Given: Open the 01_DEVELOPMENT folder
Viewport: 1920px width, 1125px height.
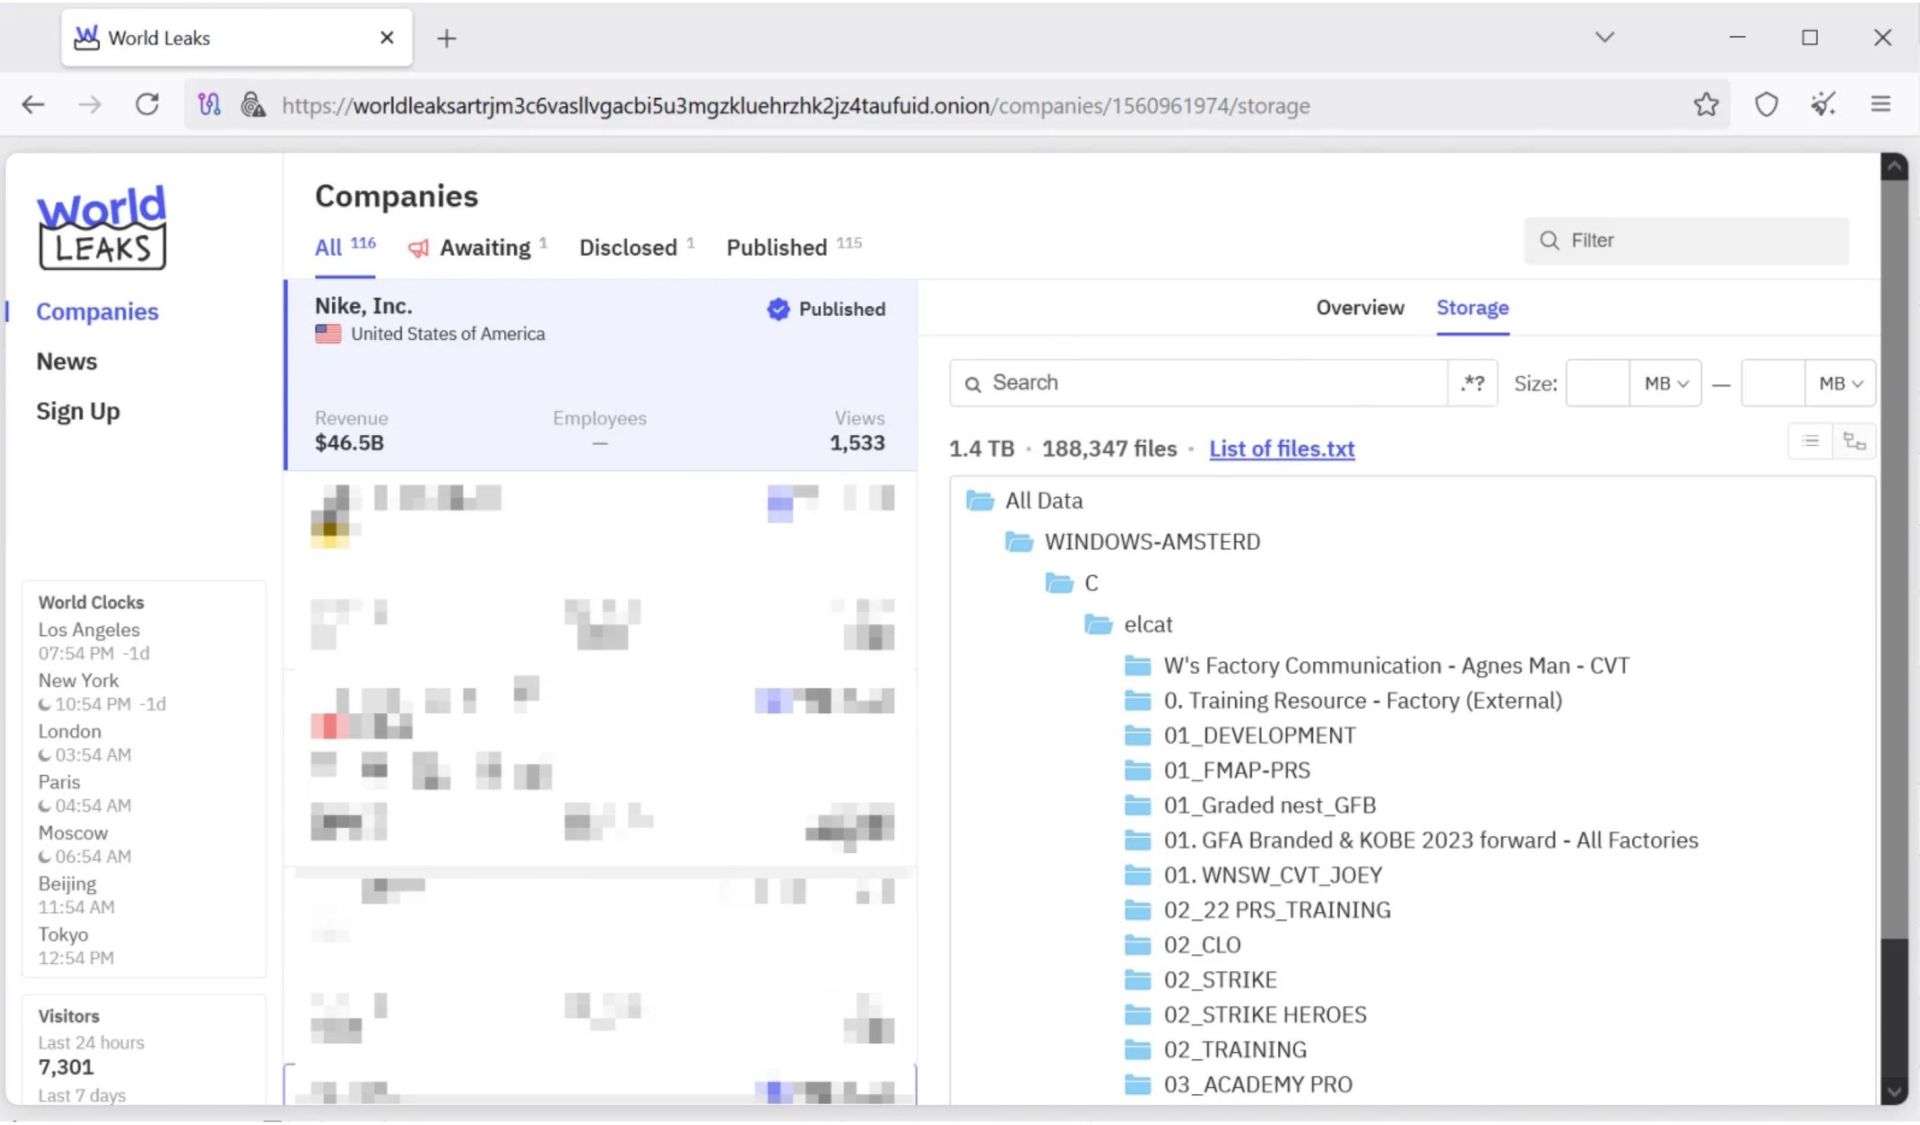Looking at the screenshot, I should point(1240,736).
